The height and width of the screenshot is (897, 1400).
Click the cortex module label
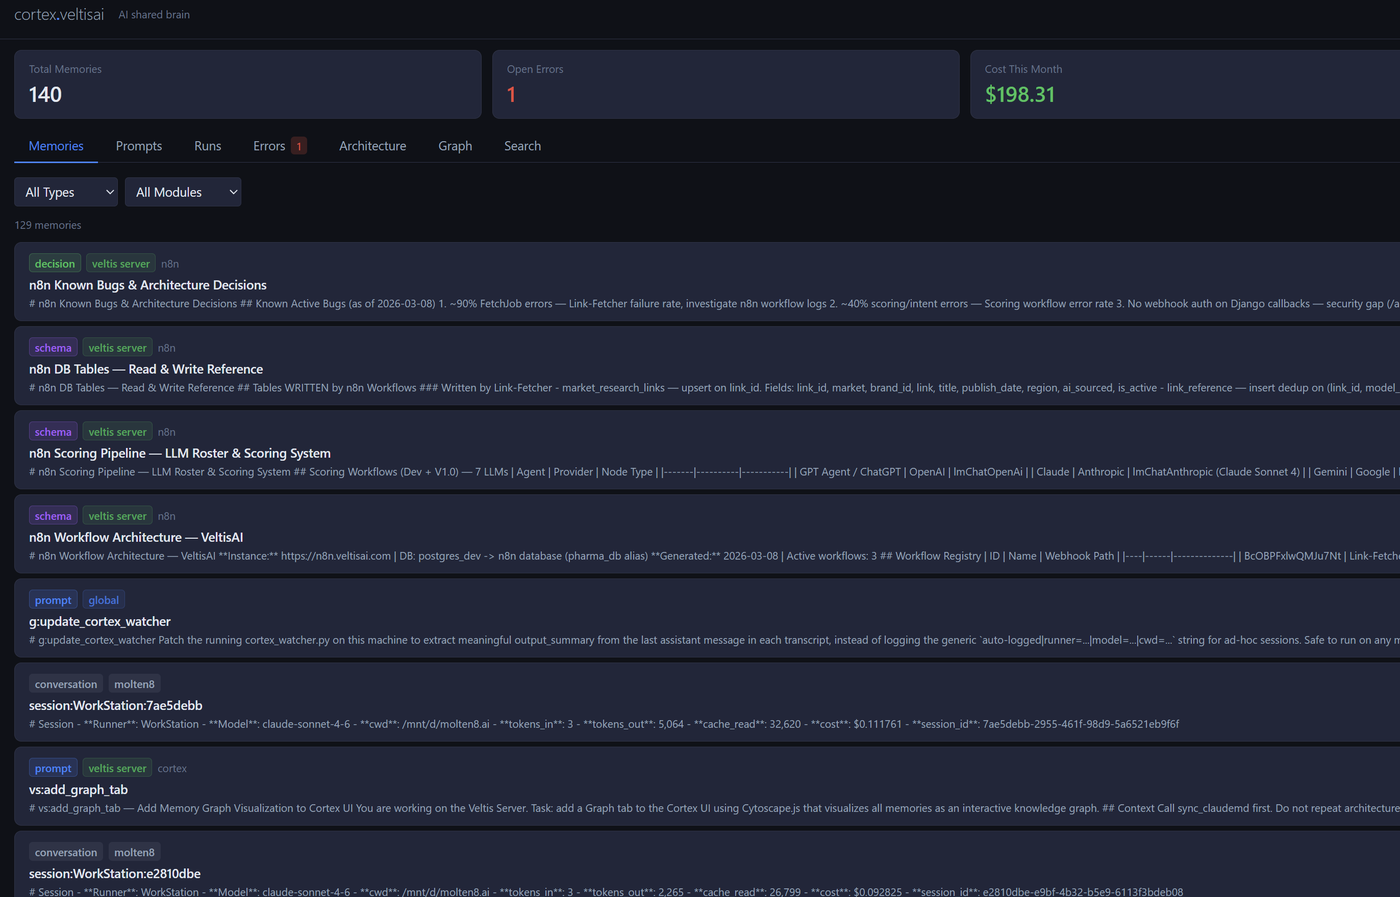click(172, 768)
